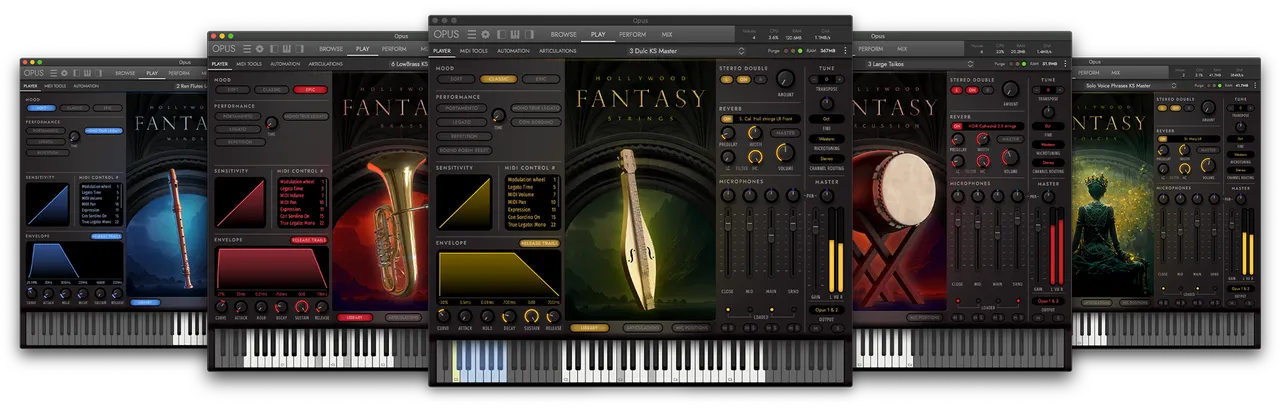Select the Soft mood in the Strings window

pyautogui.click(x=456, y=79)
